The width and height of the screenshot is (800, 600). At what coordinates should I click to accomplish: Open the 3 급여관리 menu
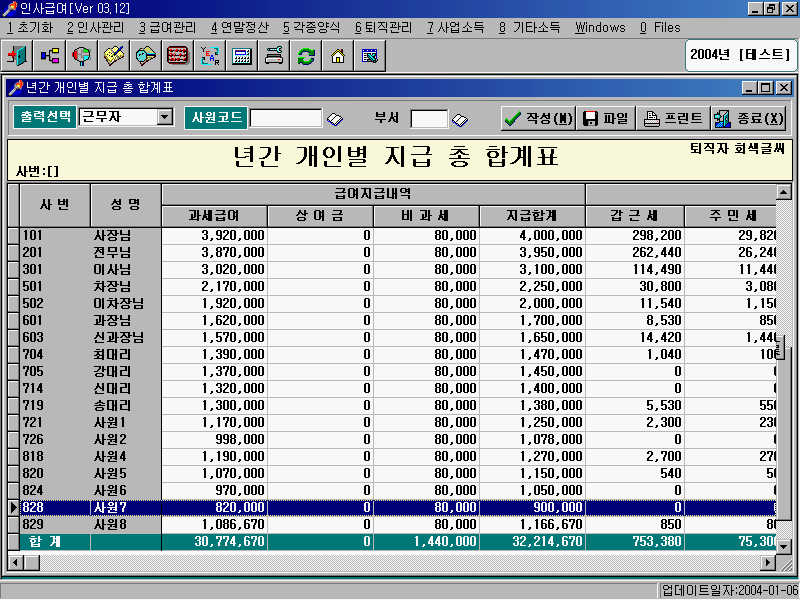[x=167, y=27]
